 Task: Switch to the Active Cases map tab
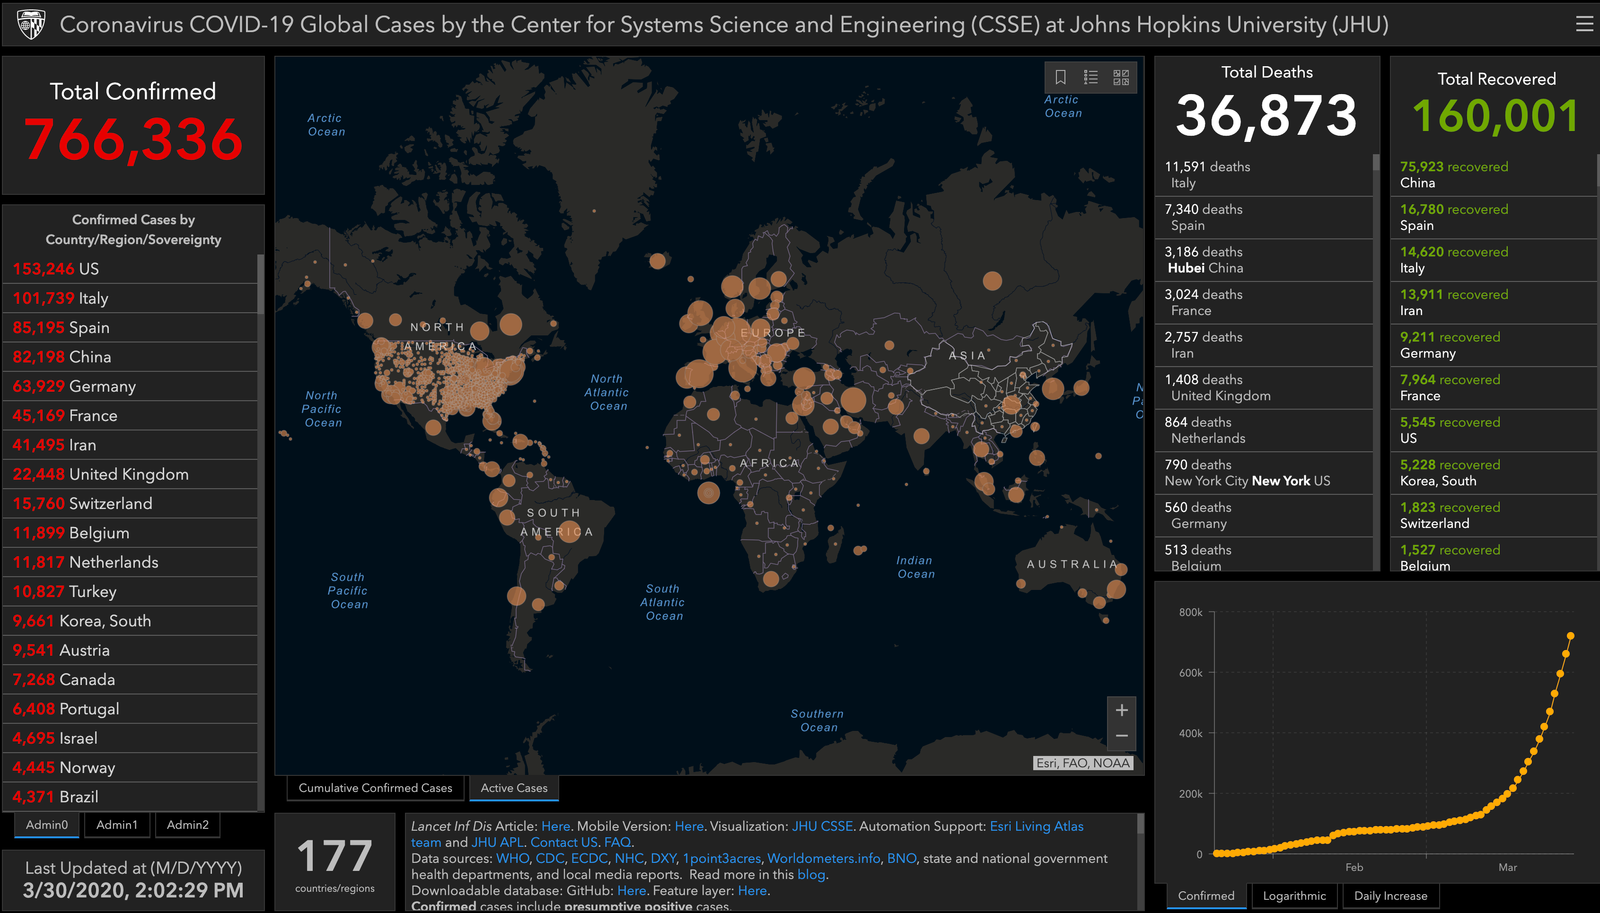tap(514, 788)
